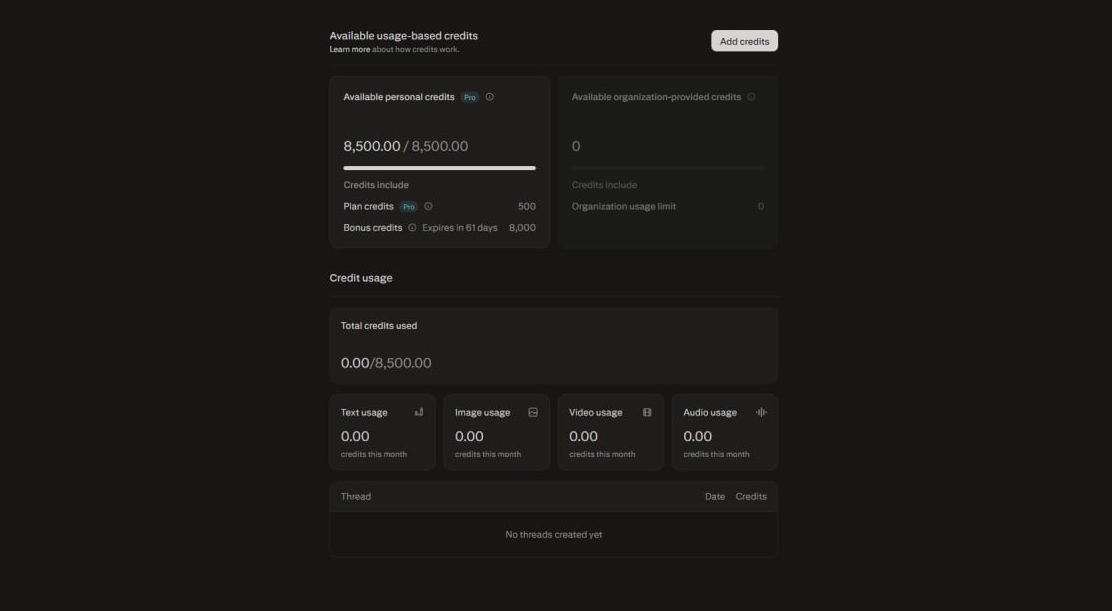This screenshot has width=1112, height=611.
Task: Click the 'No threads created yet' message
Action: (553, 534)
